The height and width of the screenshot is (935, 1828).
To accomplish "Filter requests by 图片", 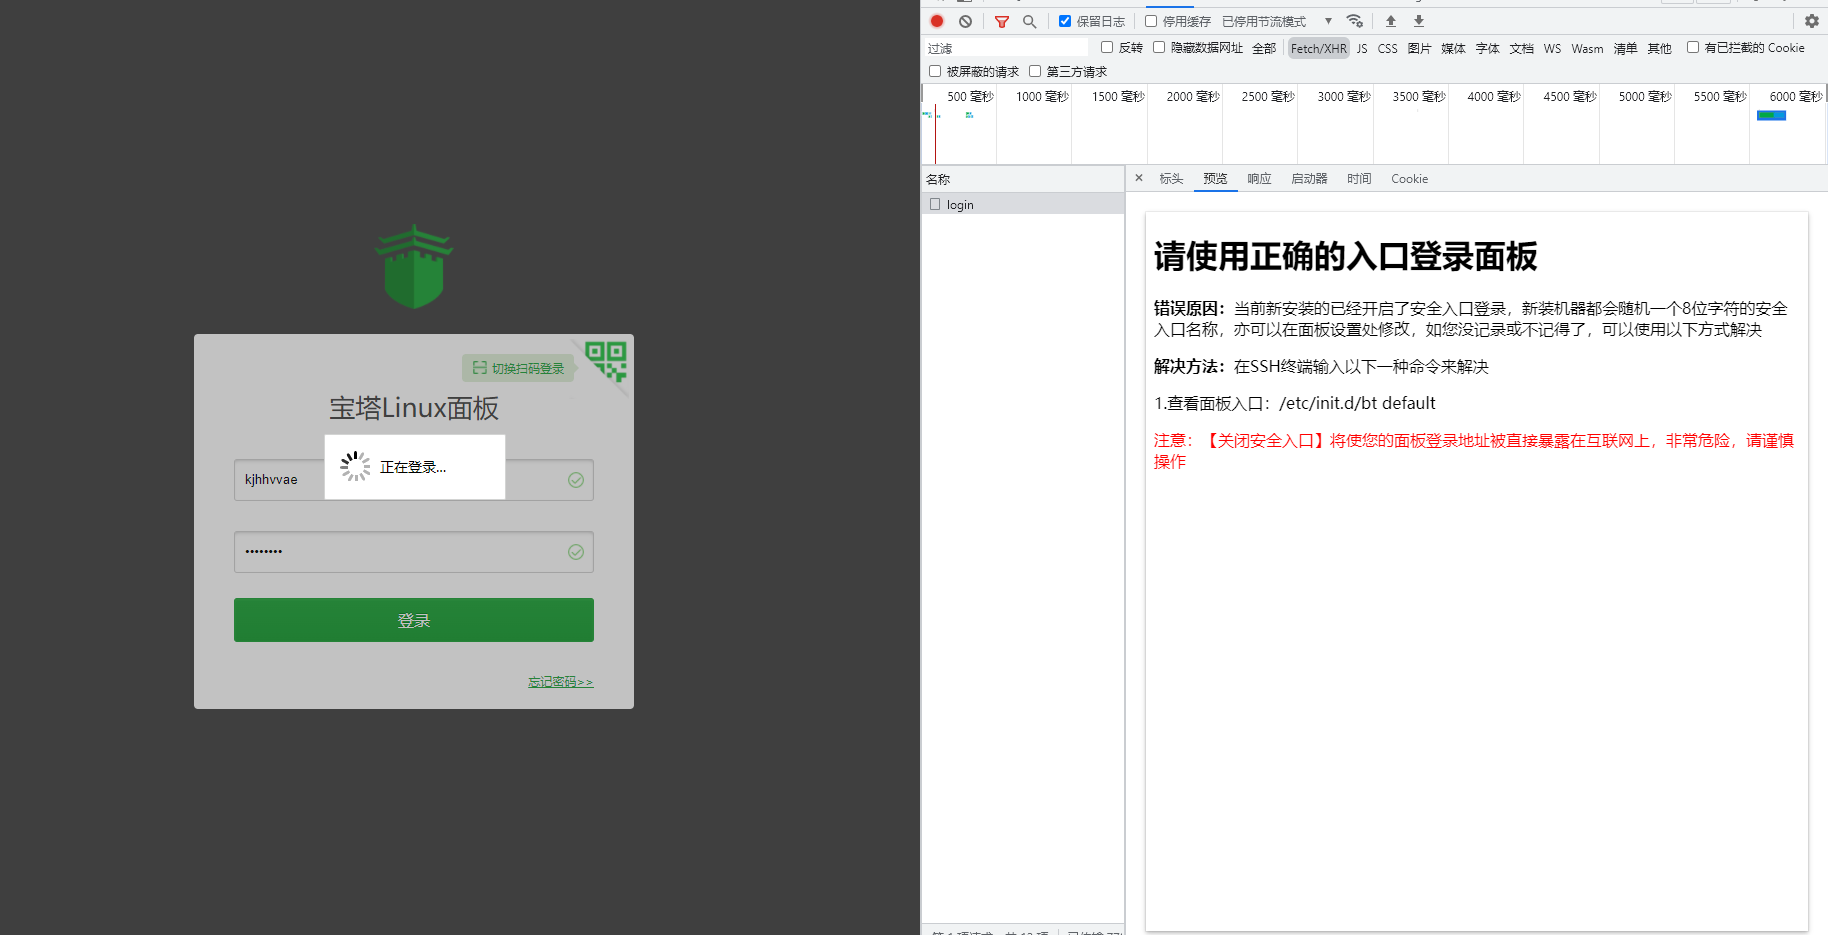I will [x=1419, y=48].
